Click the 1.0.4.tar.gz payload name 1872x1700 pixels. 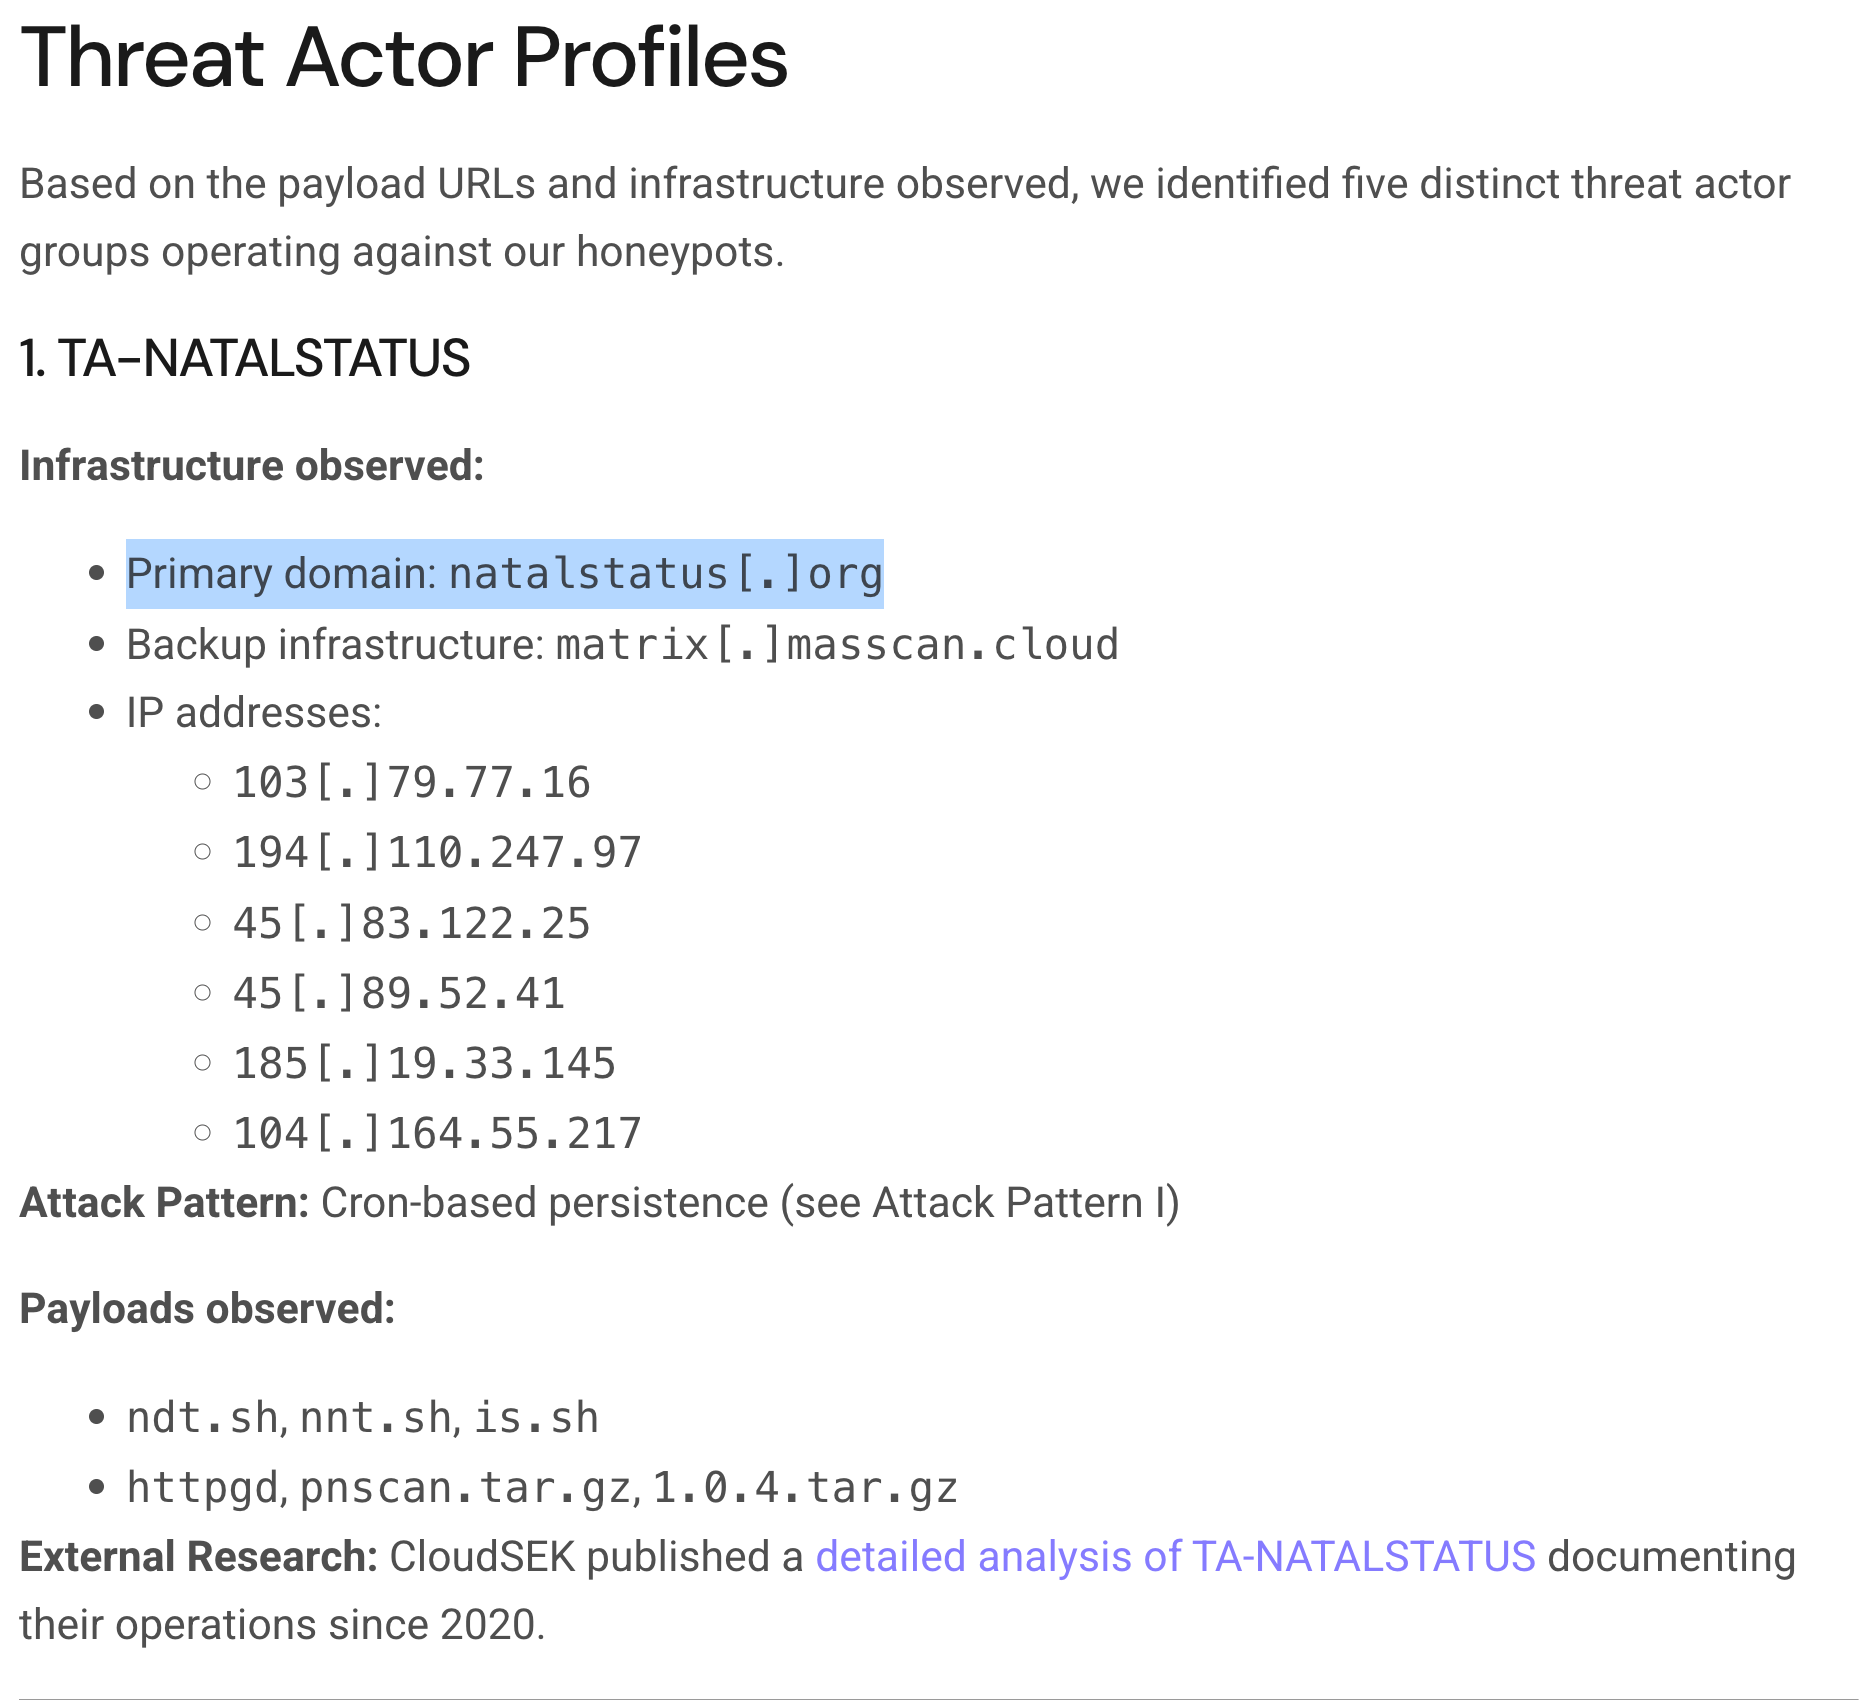(806, 1488)
